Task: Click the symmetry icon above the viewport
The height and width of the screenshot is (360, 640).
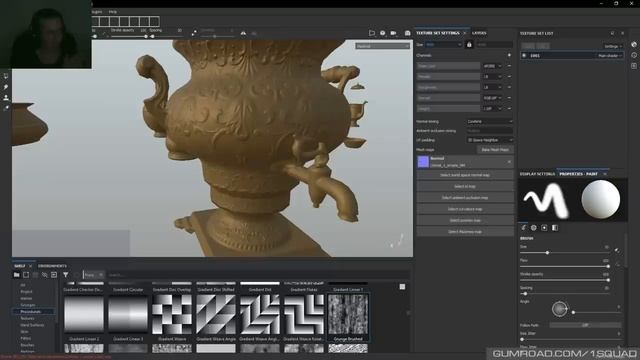Action: click(243, 33)
